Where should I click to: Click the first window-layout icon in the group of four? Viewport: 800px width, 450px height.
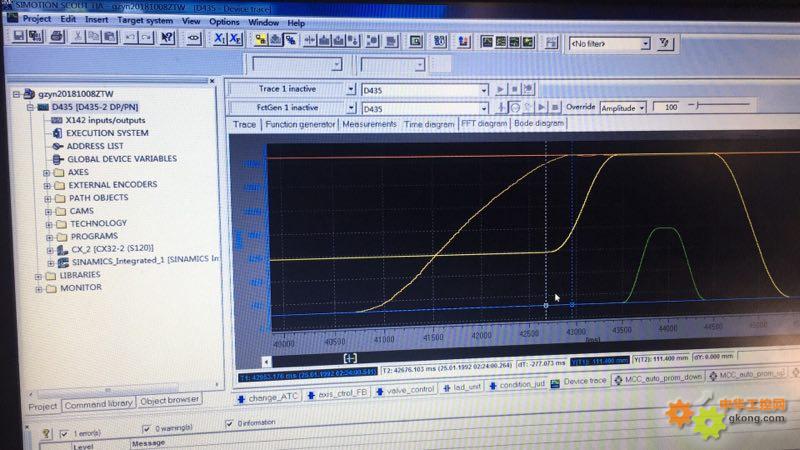coord(487,42)
